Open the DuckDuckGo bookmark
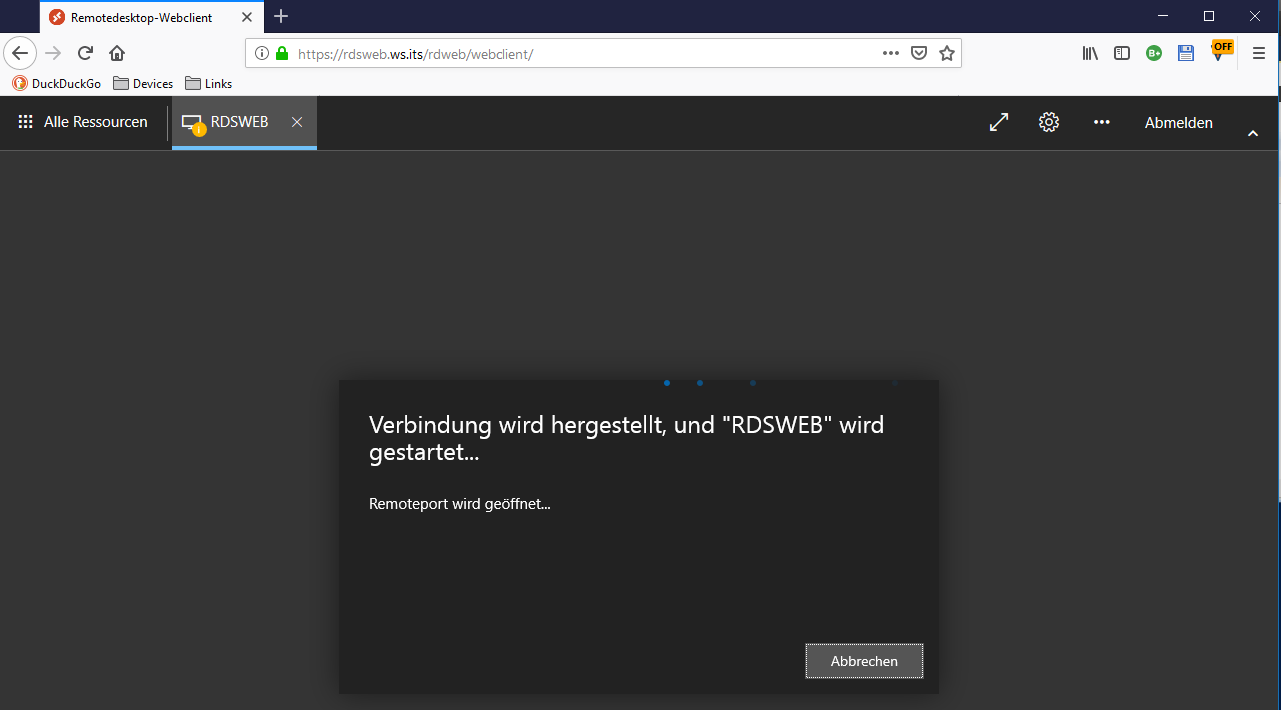This screenshot has height=710, width=1281. click(57, 84)
